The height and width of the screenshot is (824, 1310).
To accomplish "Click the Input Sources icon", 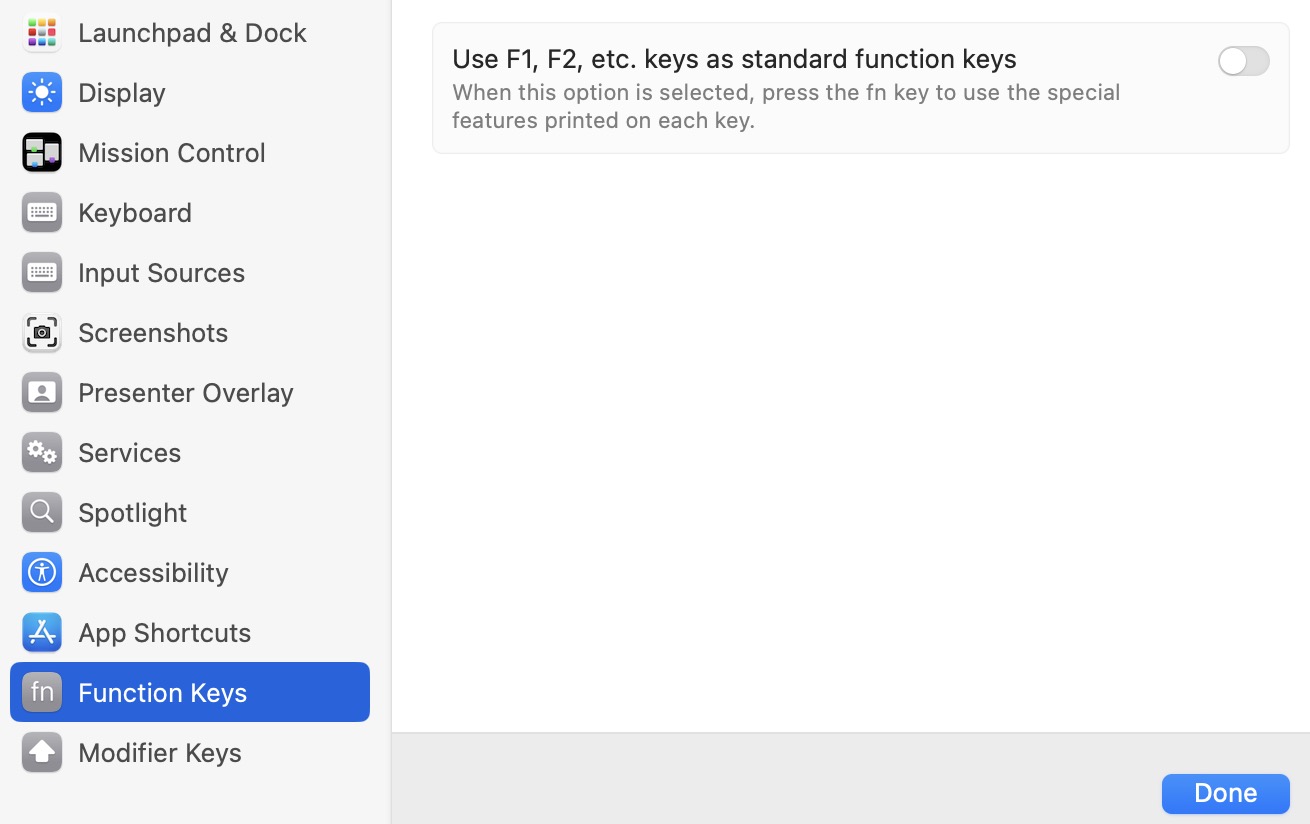I will click(42, 272).
